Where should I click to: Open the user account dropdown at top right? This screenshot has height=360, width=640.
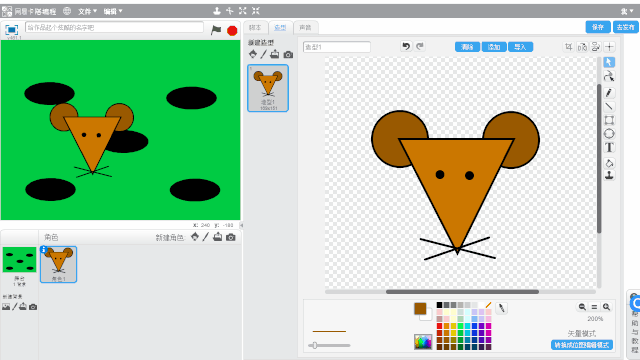click(627, 11)
